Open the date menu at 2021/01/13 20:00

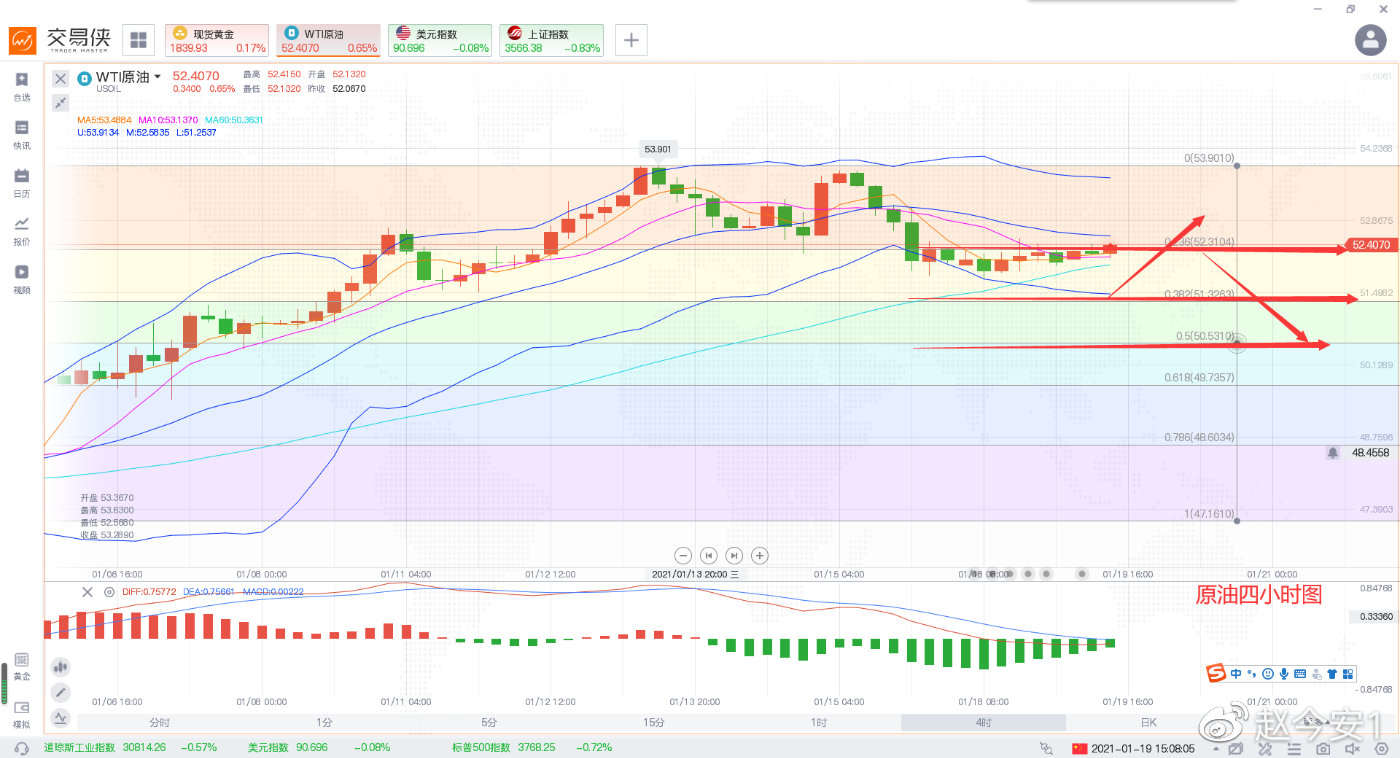coord(696,574)
